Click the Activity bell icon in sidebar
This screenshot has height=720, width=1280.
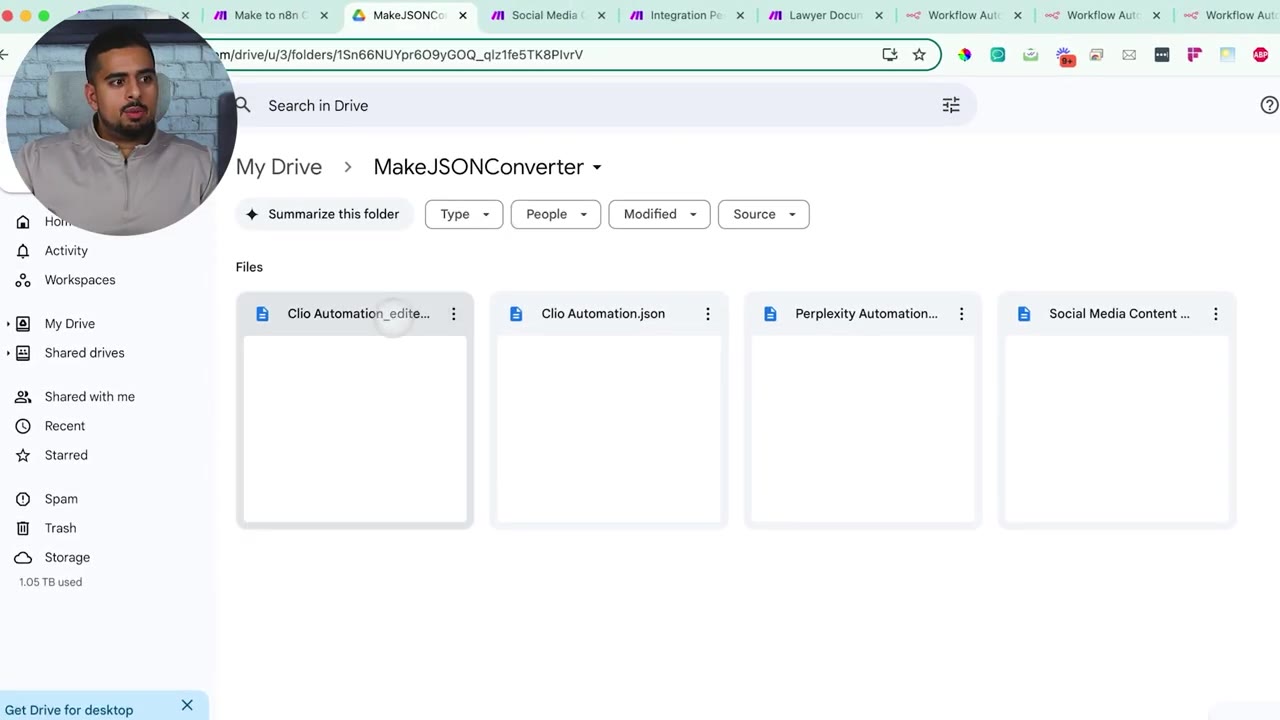coord(23,251)
